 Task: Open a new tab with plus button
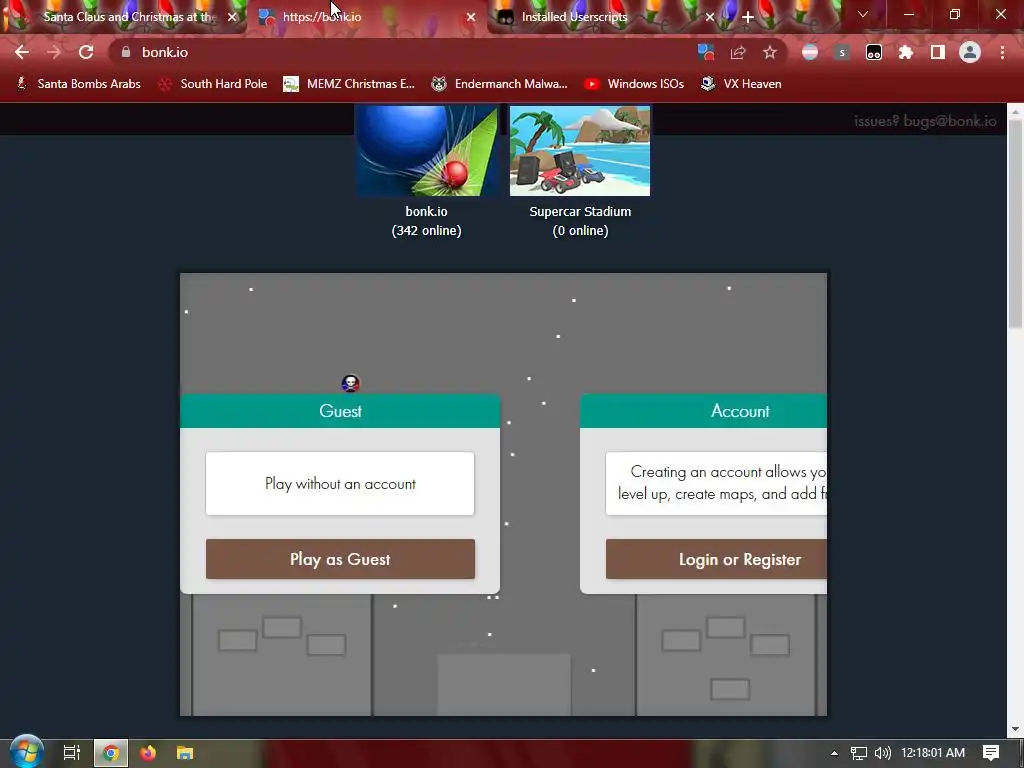[x=748, y=17]
